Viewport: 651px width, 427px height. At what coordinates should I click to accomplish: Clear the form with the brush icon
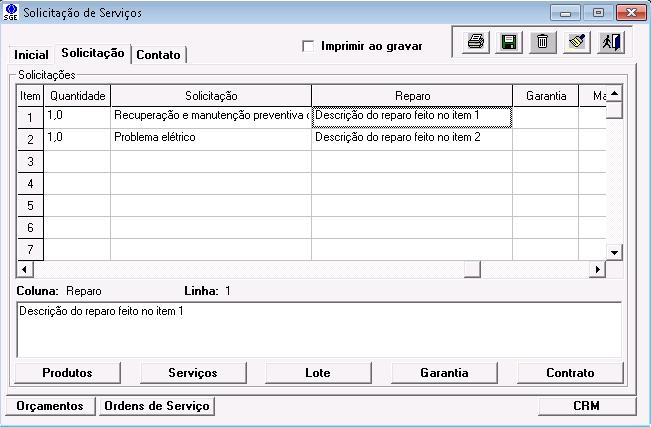point(575,42)
